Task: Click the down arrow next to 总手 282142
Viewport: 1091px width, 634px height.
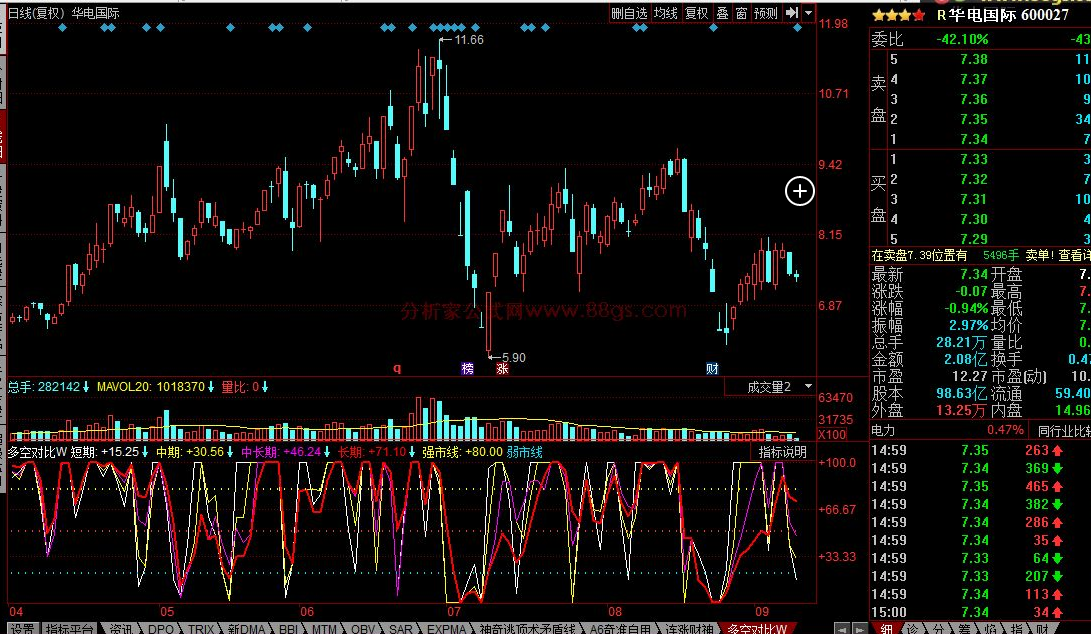Action: tap(86, 386)
